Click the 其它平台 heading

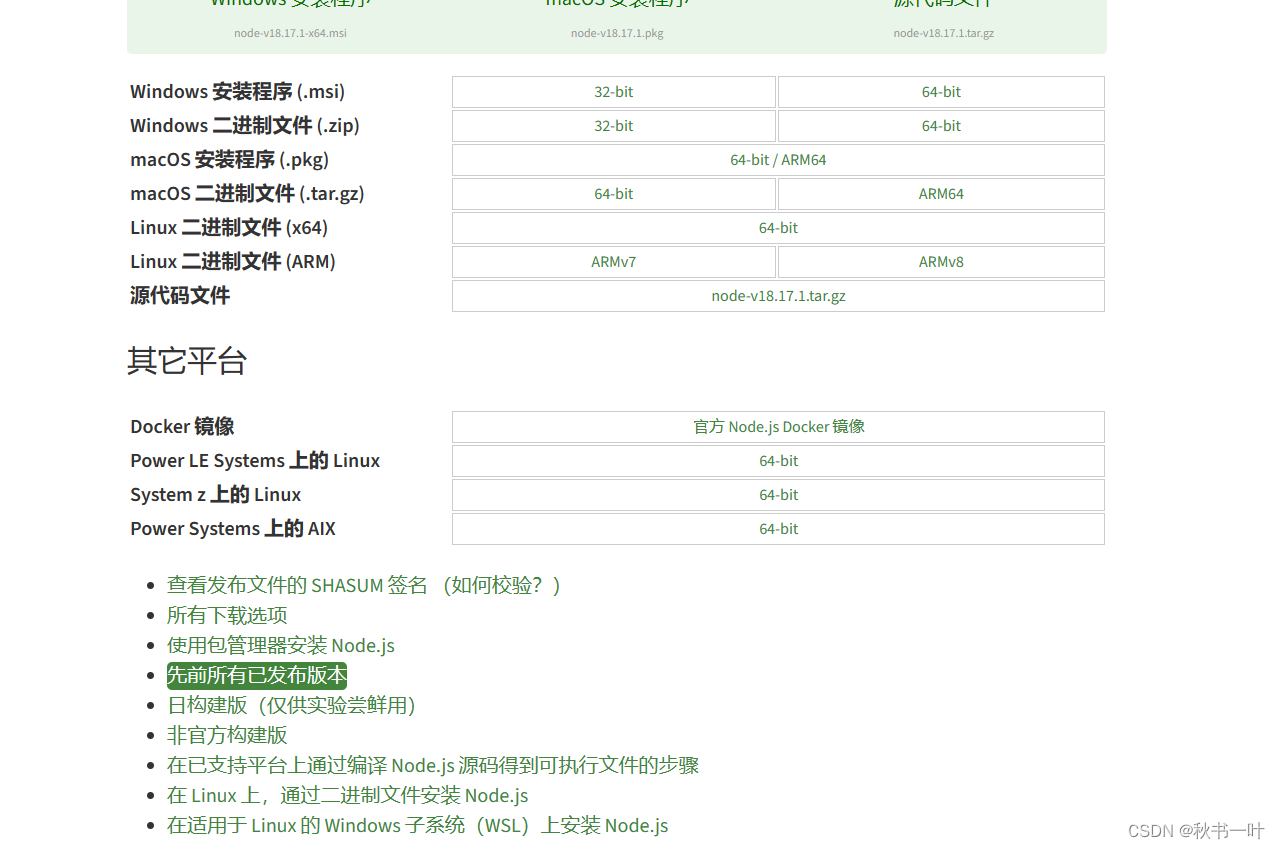(187, 361)
